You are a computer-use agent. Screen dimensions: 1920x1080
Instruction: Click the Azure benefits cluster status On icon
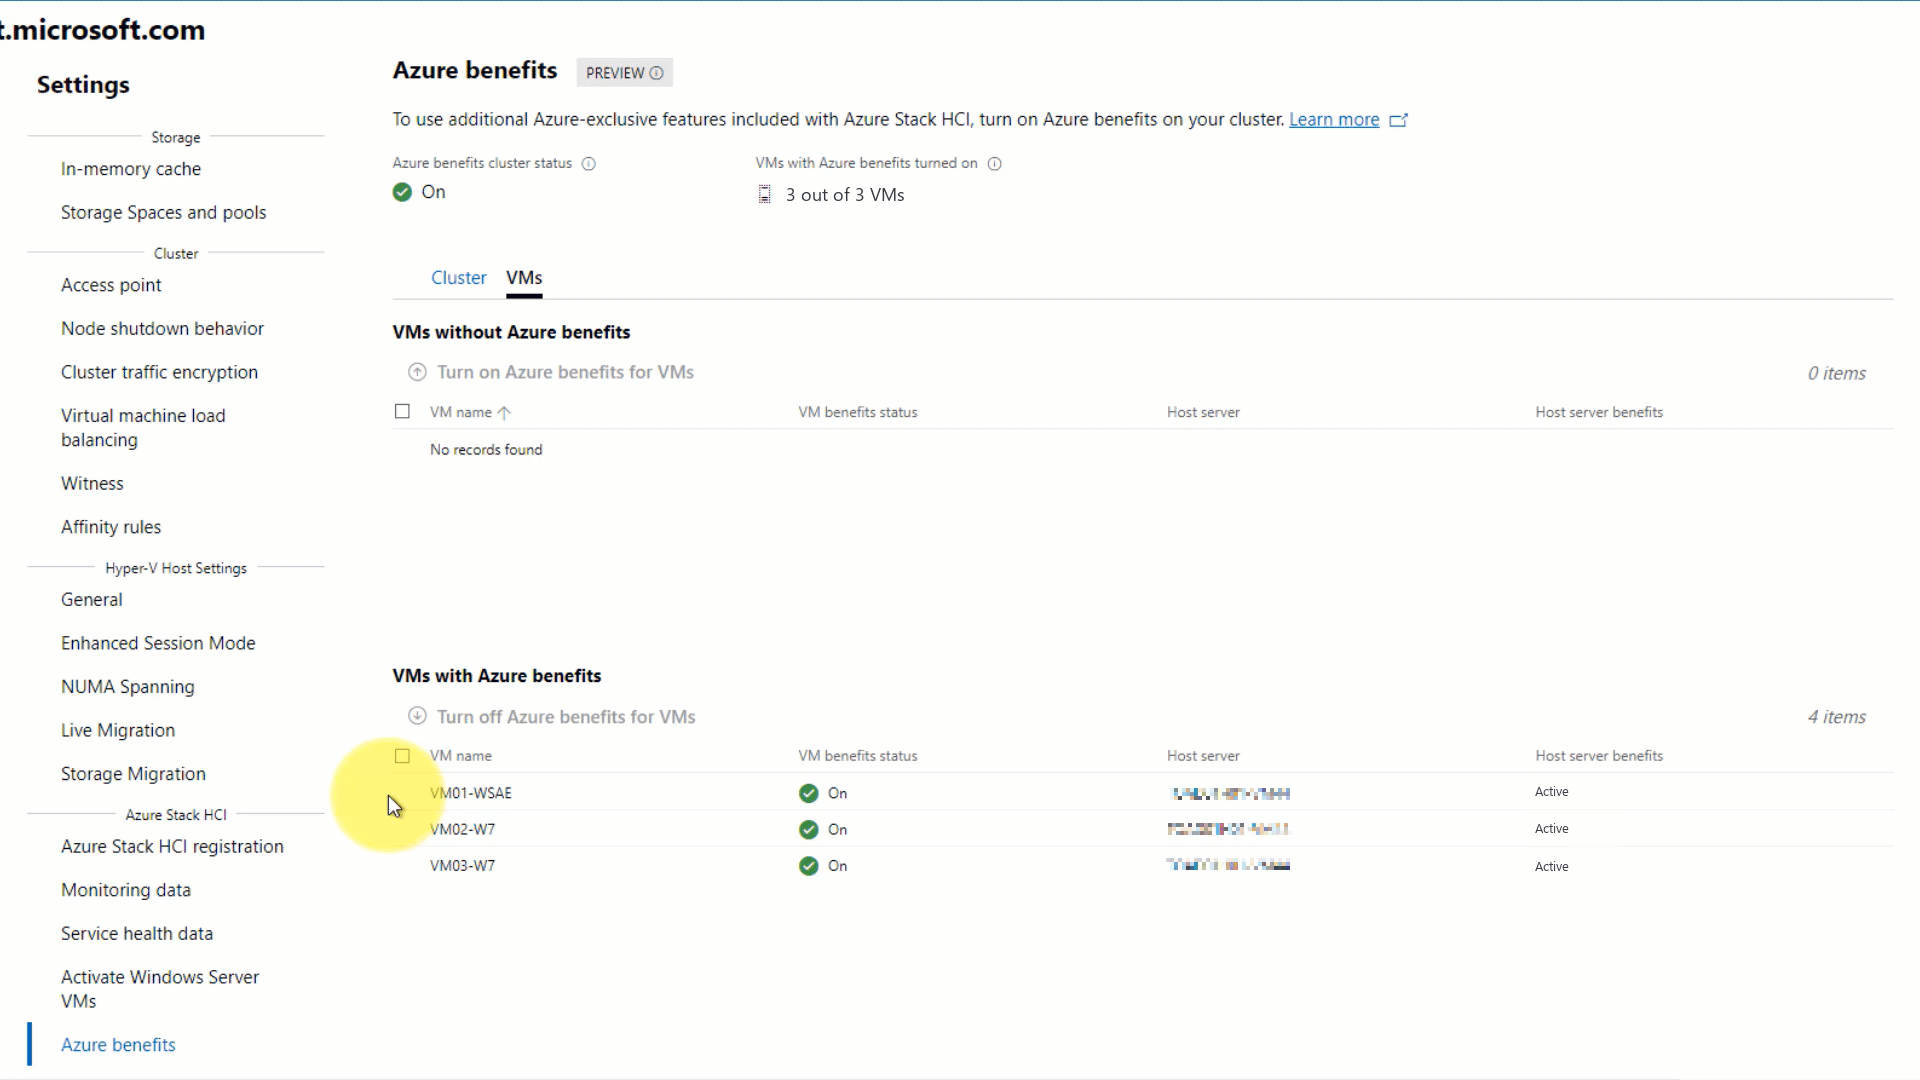pyautogui.click(x=402, y=191)
